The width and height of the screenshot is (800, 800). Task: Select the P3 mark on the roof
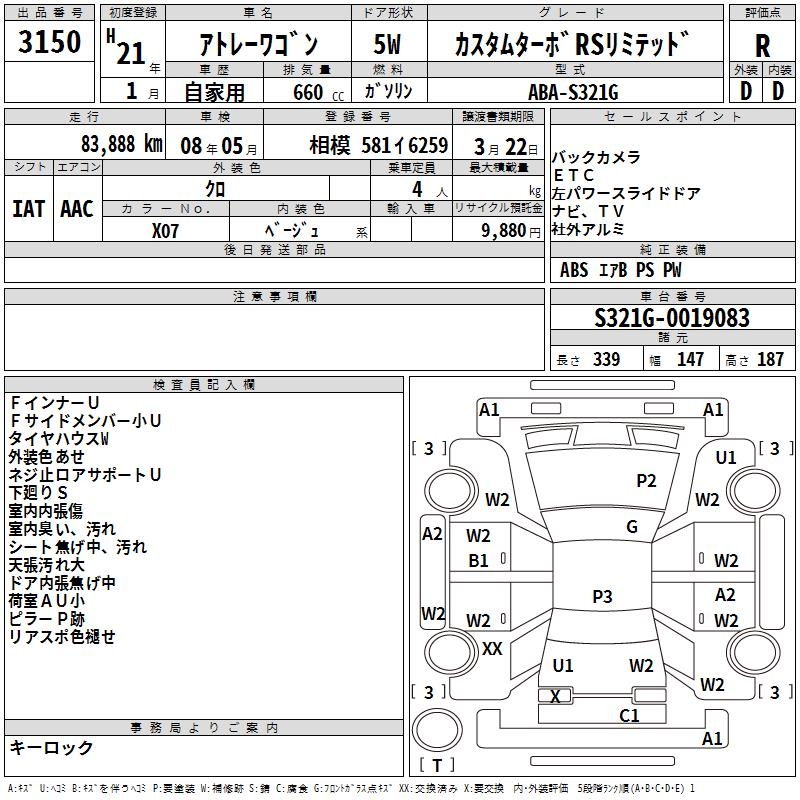(x=602, y=596)
